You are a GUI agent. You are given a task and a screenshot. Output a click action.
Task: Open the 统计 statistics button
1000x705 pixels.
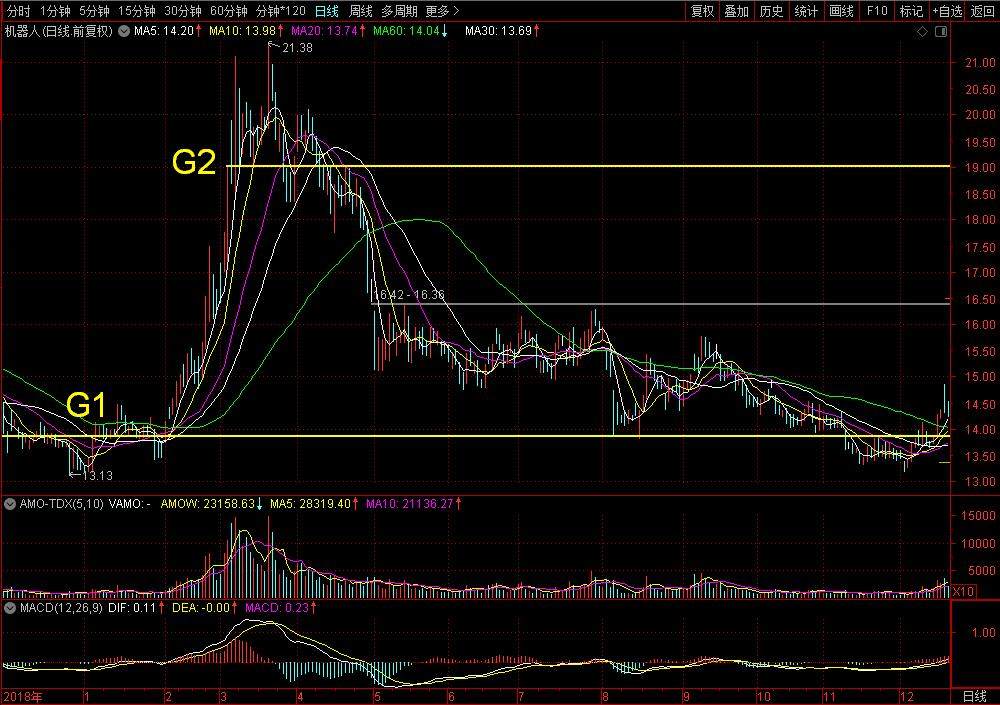click(806, 11)
